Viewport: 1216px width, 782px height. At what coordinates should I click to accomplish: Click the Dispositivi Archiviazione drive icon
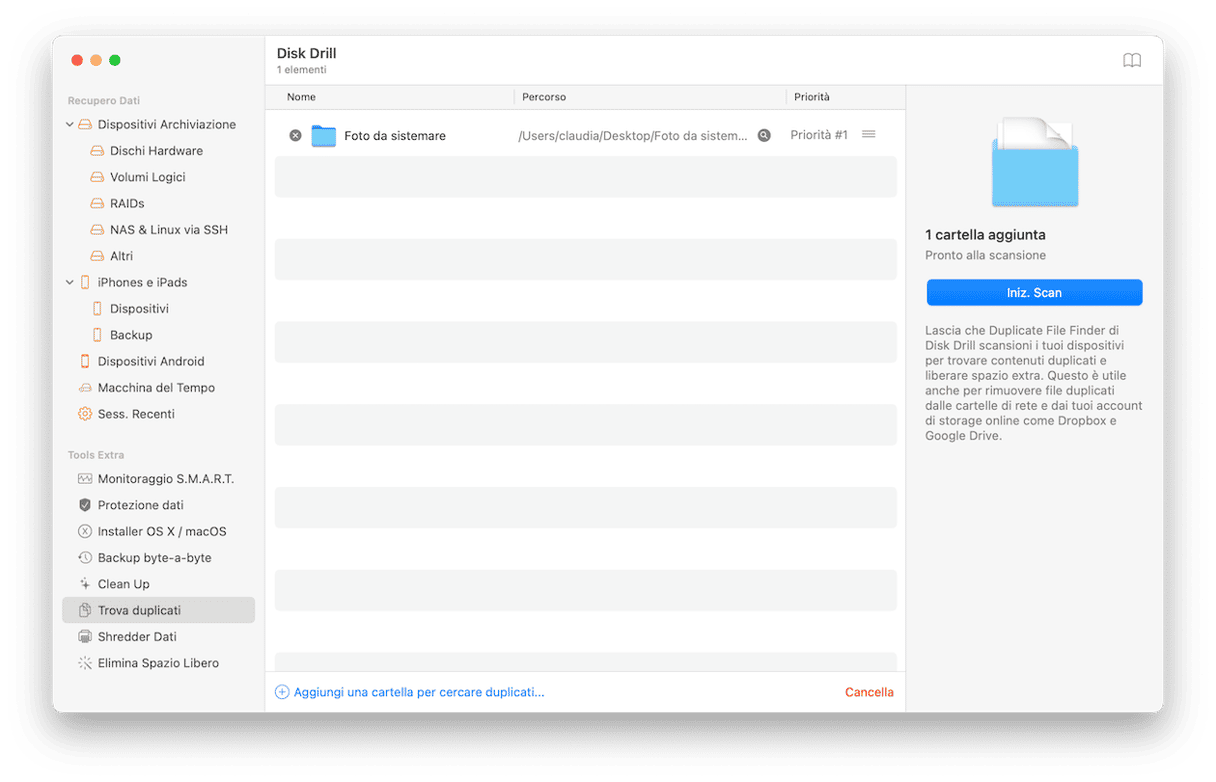tap(85, 125)
